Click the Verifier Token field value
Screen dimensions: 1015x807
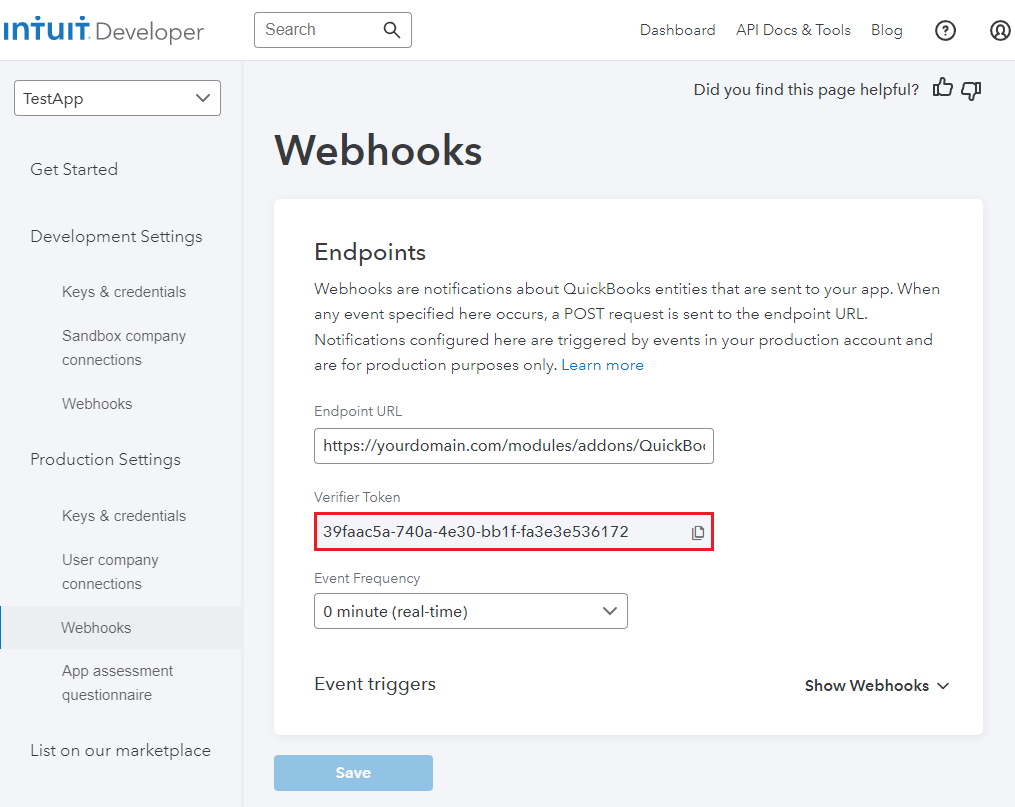pyautogui.click(x=475, y=532)
